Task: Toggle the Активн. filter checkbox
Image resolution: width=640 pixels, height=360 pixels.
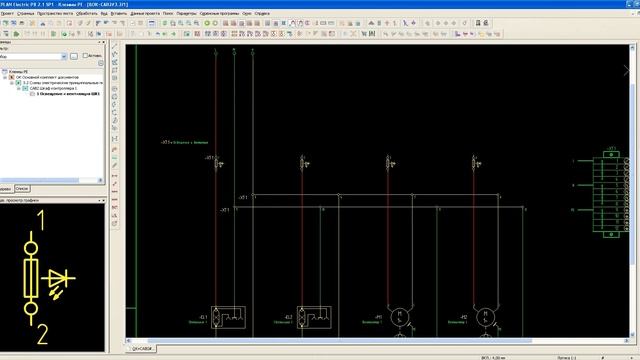Action: point(85,56)
